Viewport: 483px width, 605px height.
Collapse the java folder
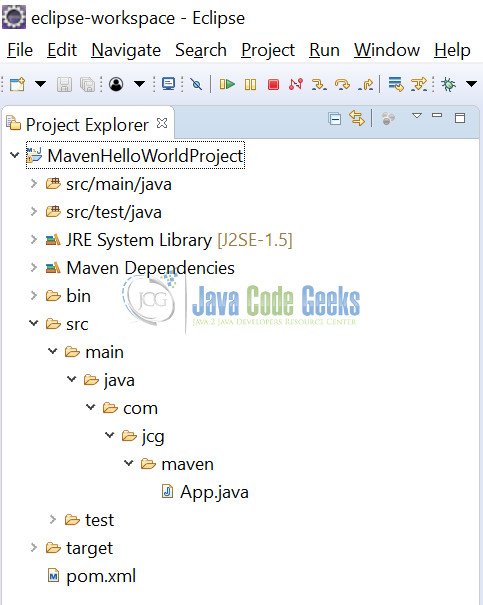click(72, 379)
